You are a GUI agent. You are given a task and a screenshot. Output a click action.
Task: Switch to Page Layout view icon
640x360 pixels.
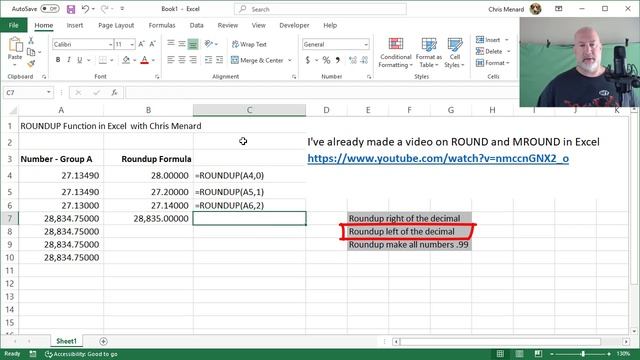(x=519, y=354)
